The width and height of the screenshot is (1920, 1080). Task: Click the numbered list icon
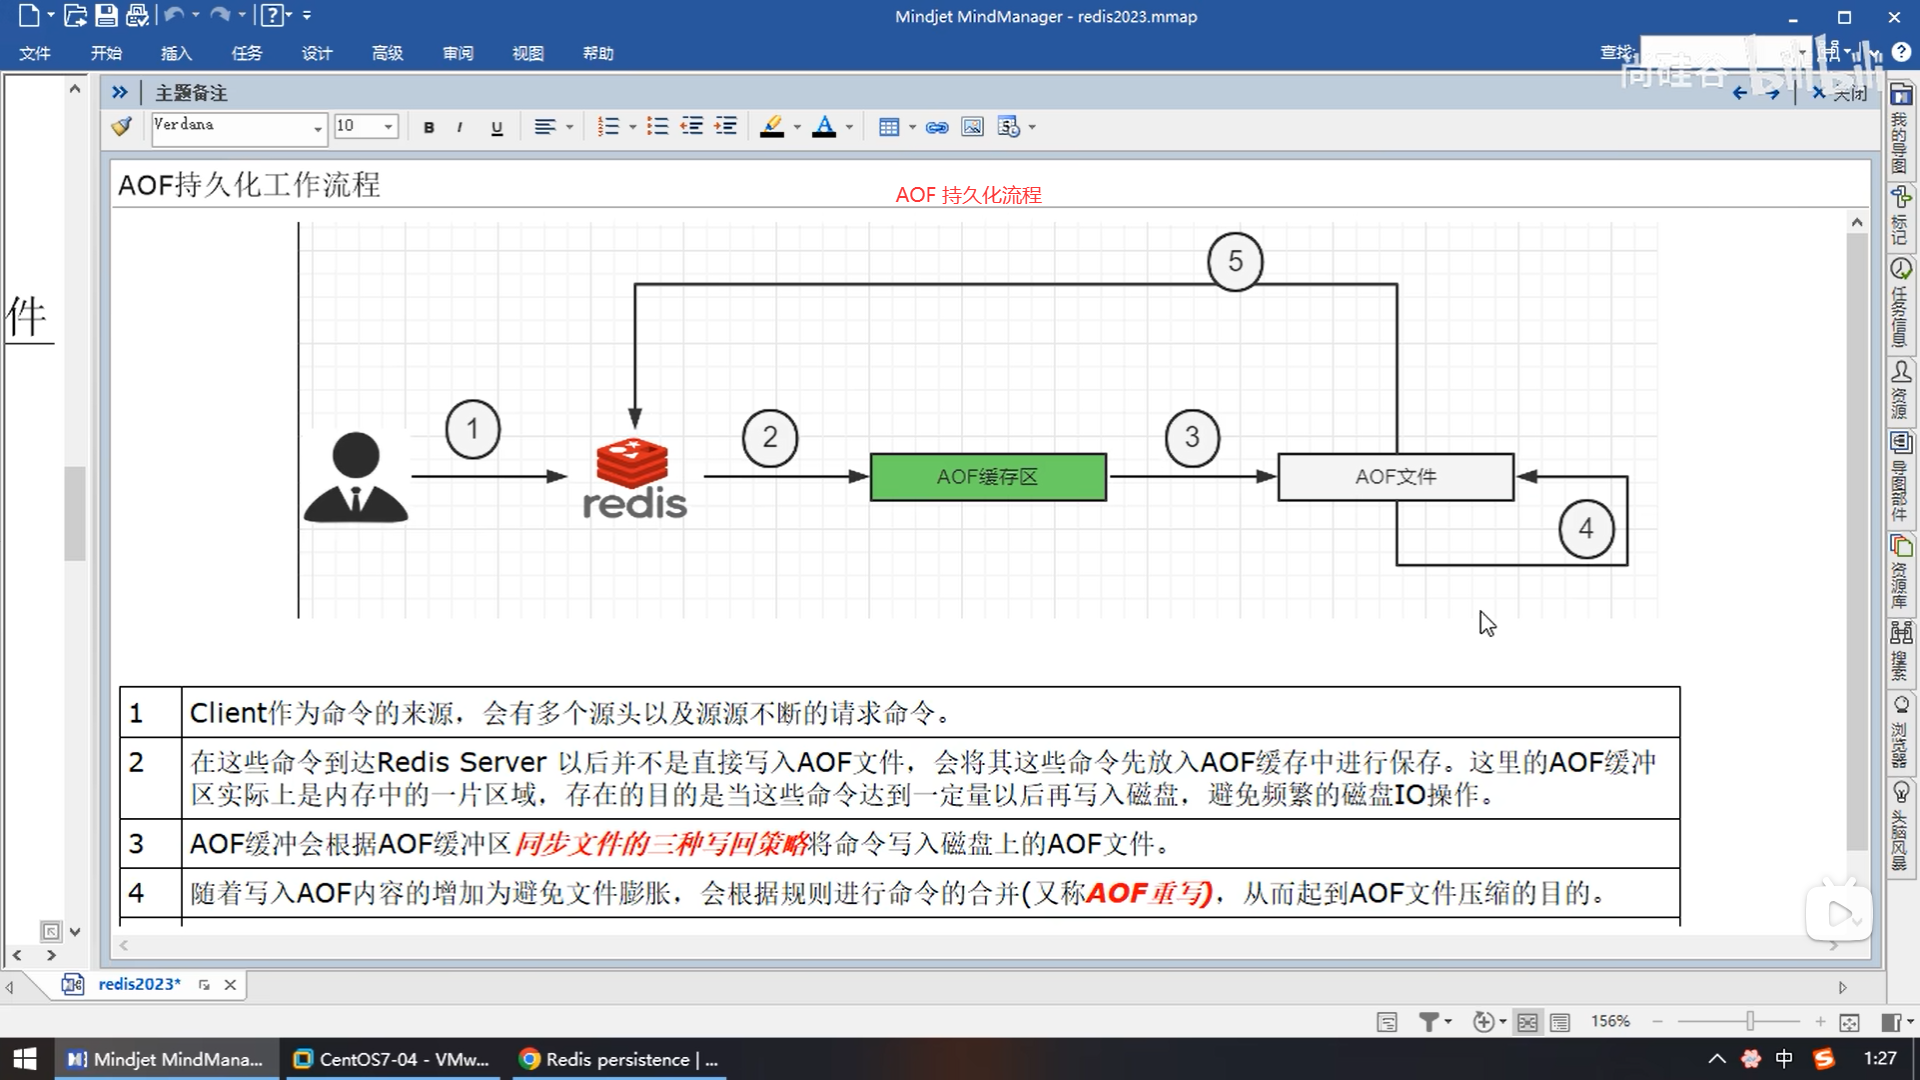[608, 127]
